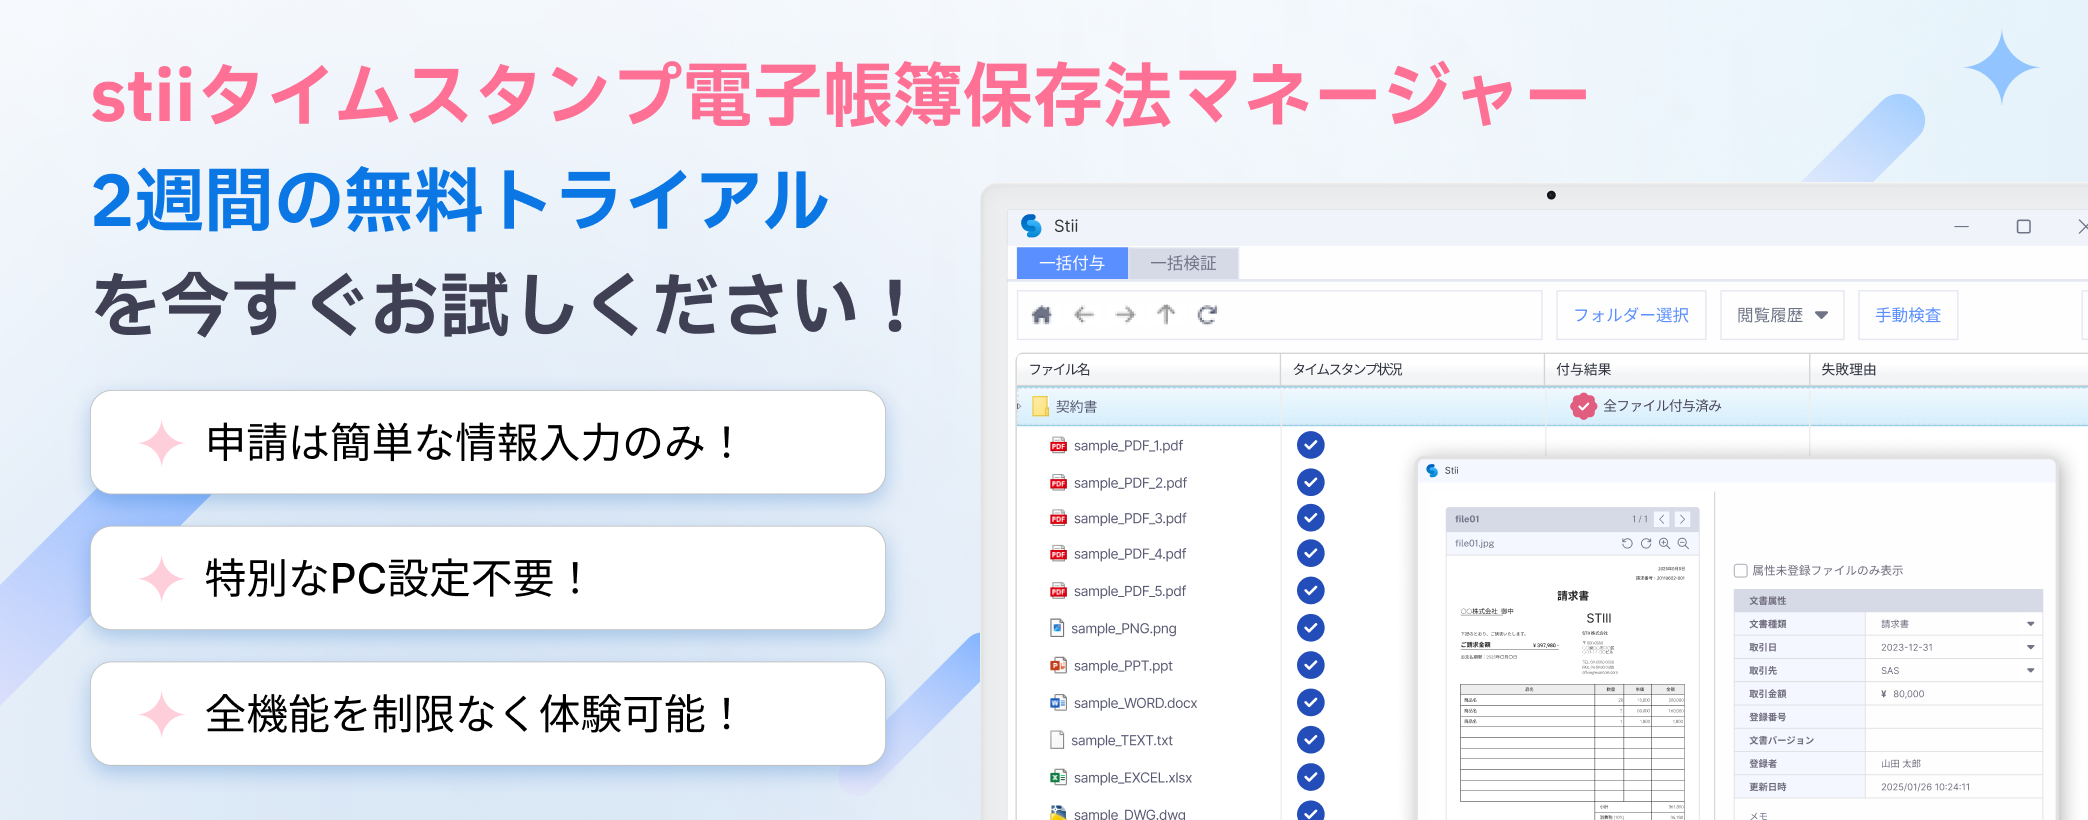Click the Stii logo in preview window title
Viewport: 2088px width, 820px height.
tap(1432, 470)
